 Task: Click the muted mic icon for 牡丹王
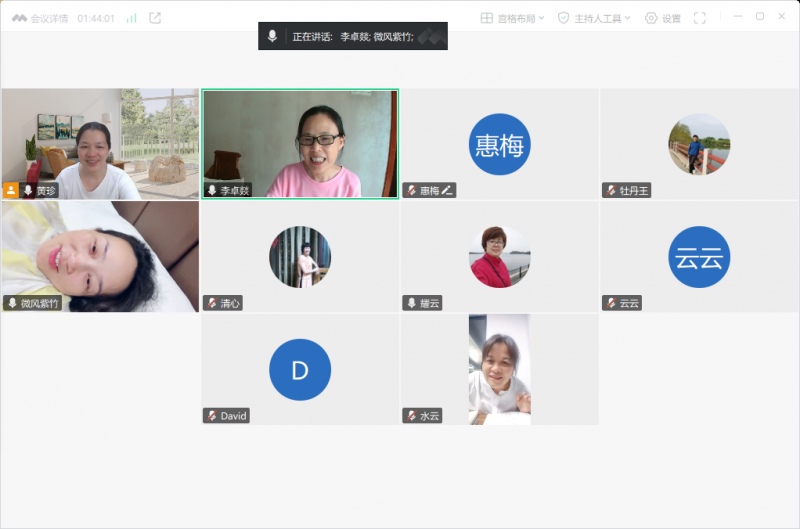610,190
